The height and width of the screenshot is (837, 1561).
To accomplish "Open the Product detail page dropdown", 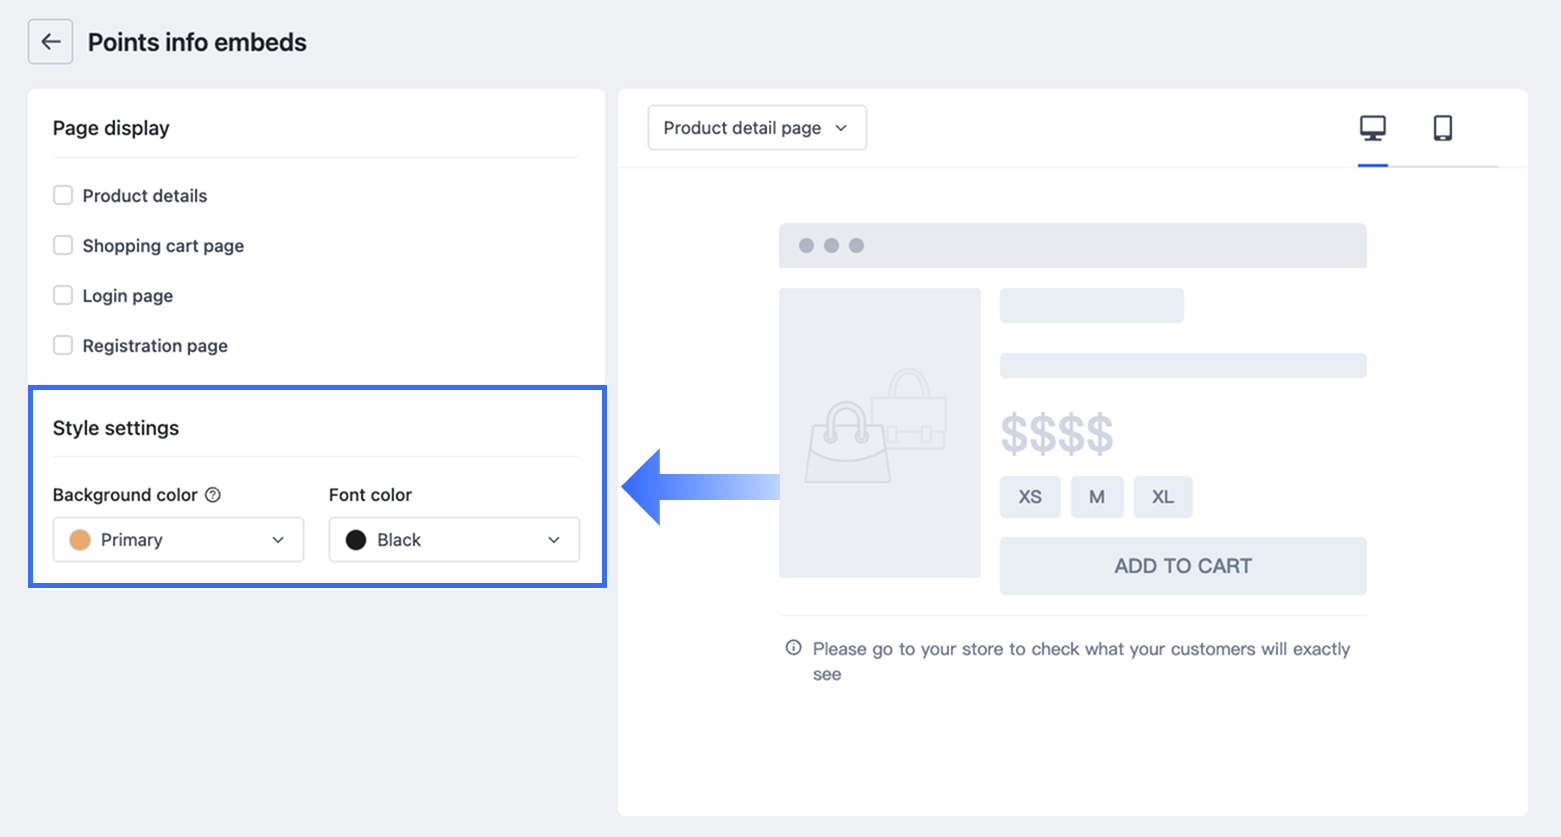I will [x=756, y=128].
